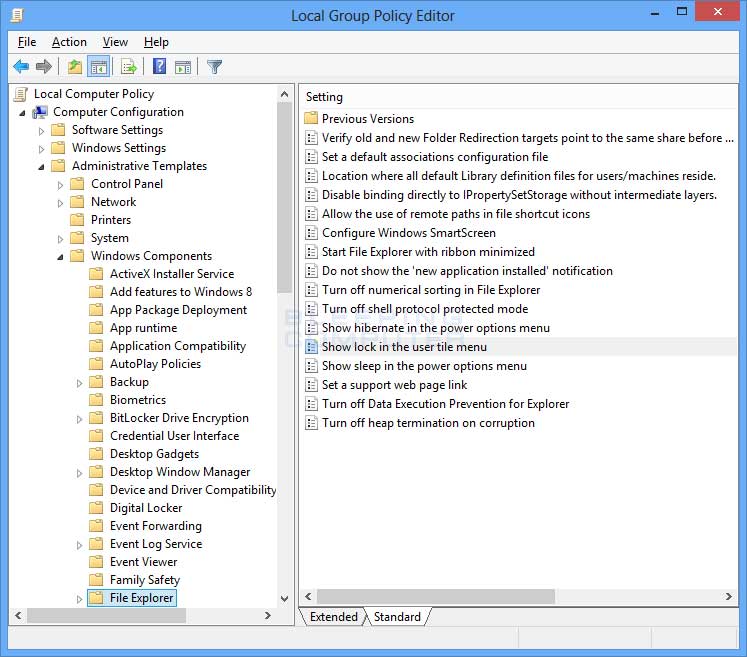Click settings pane scroll left arrow

click(x=308, y=596)
